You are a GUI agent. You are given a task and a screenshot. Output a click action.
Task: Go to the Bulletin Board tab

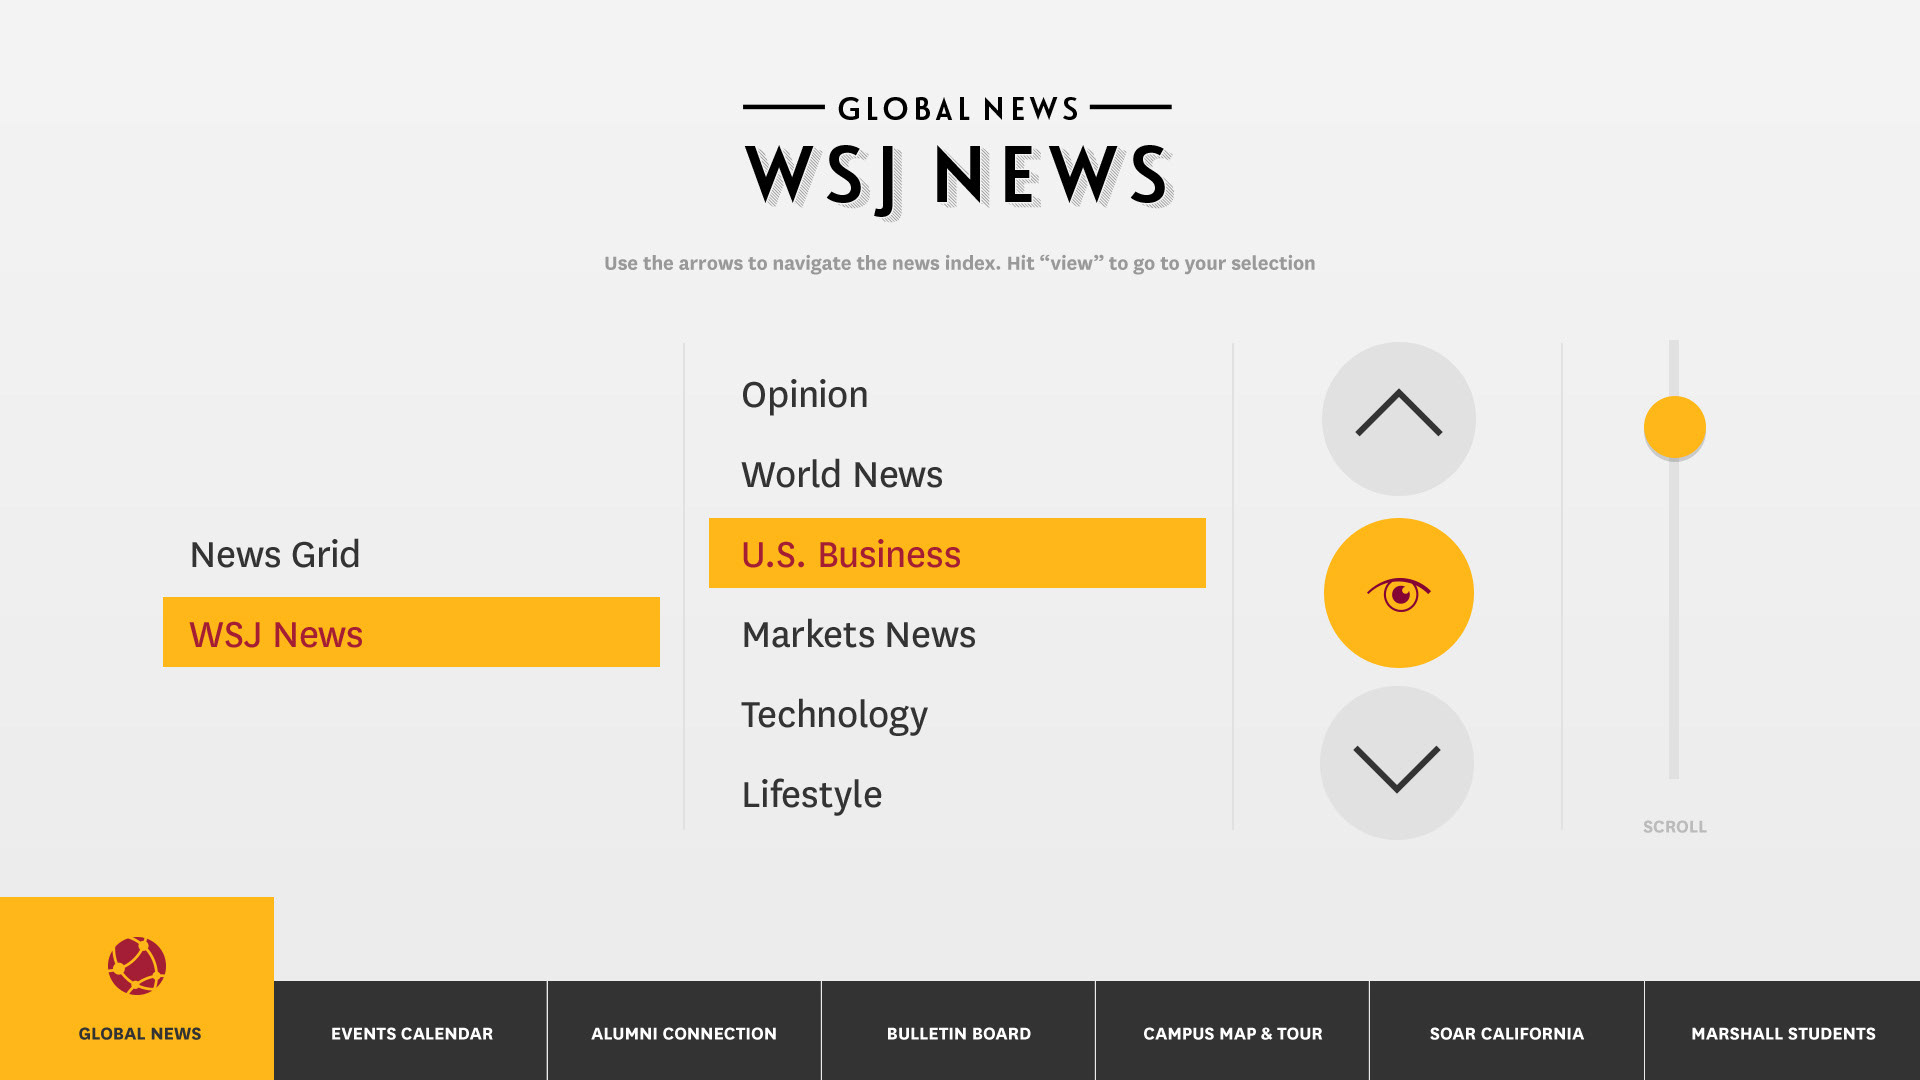coord(958,1033)
